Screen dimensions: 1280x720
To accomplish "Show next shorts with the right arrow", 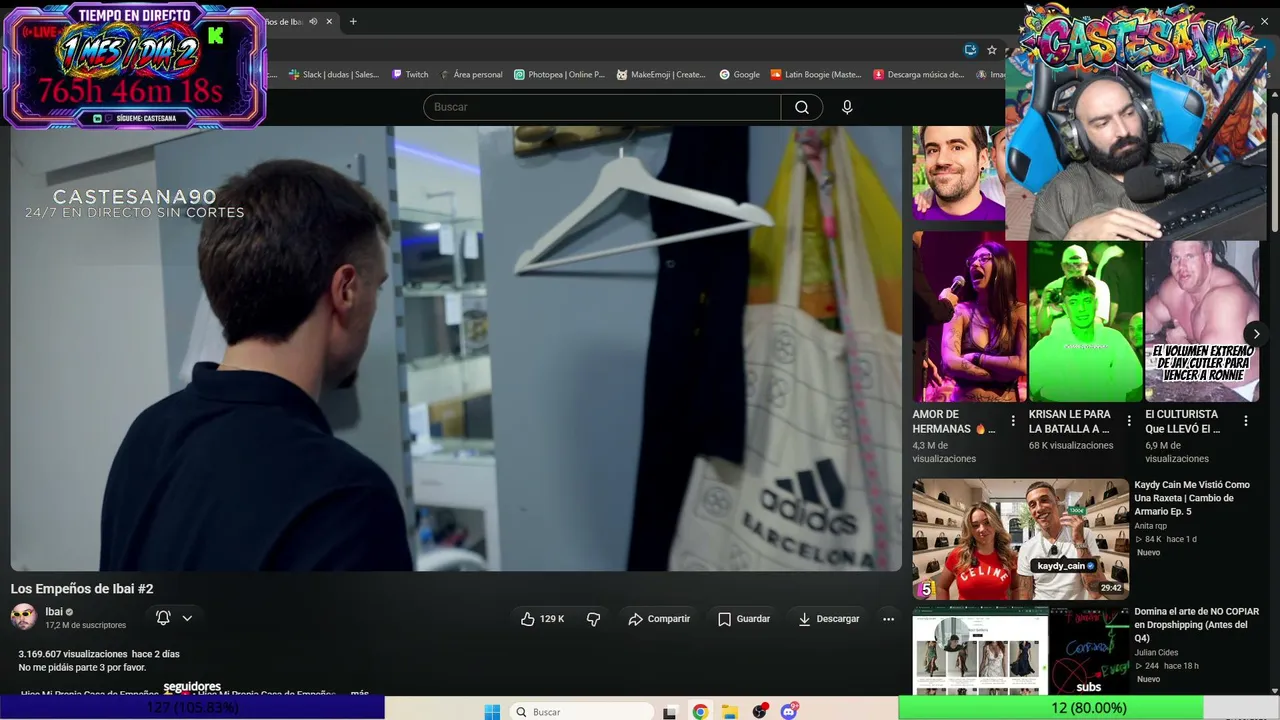I will [x=1257, y=334].
